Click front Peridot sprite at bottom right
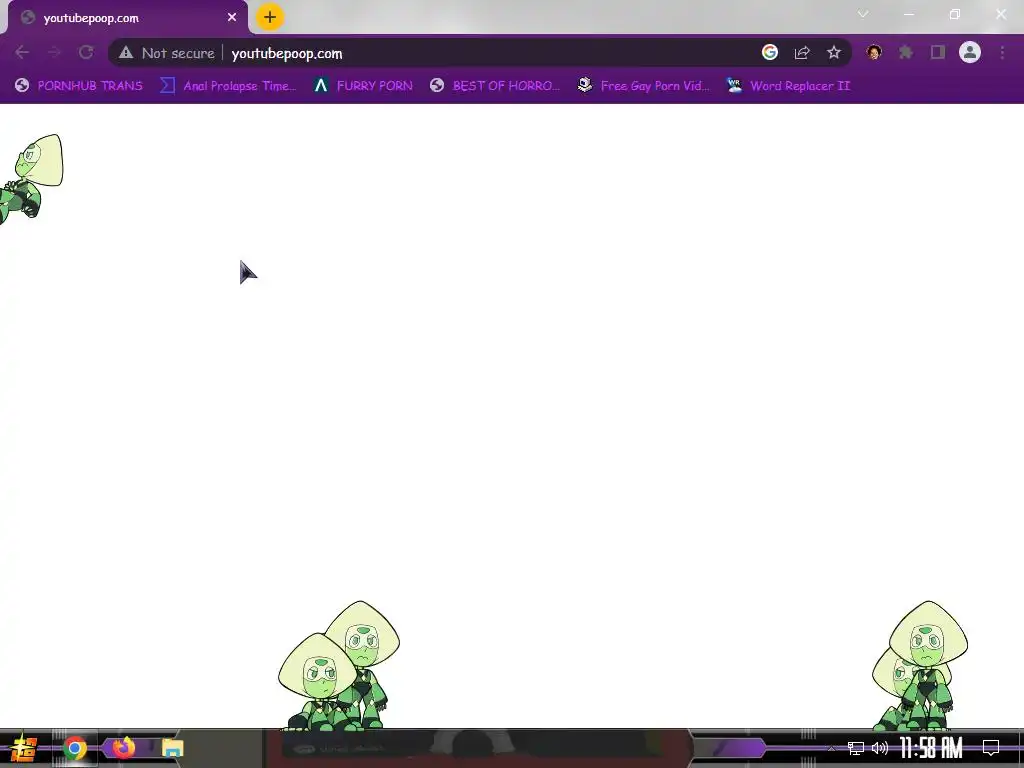Viewport: 1024px width, 768px height. pyautogui.click(x=927, y=664)
